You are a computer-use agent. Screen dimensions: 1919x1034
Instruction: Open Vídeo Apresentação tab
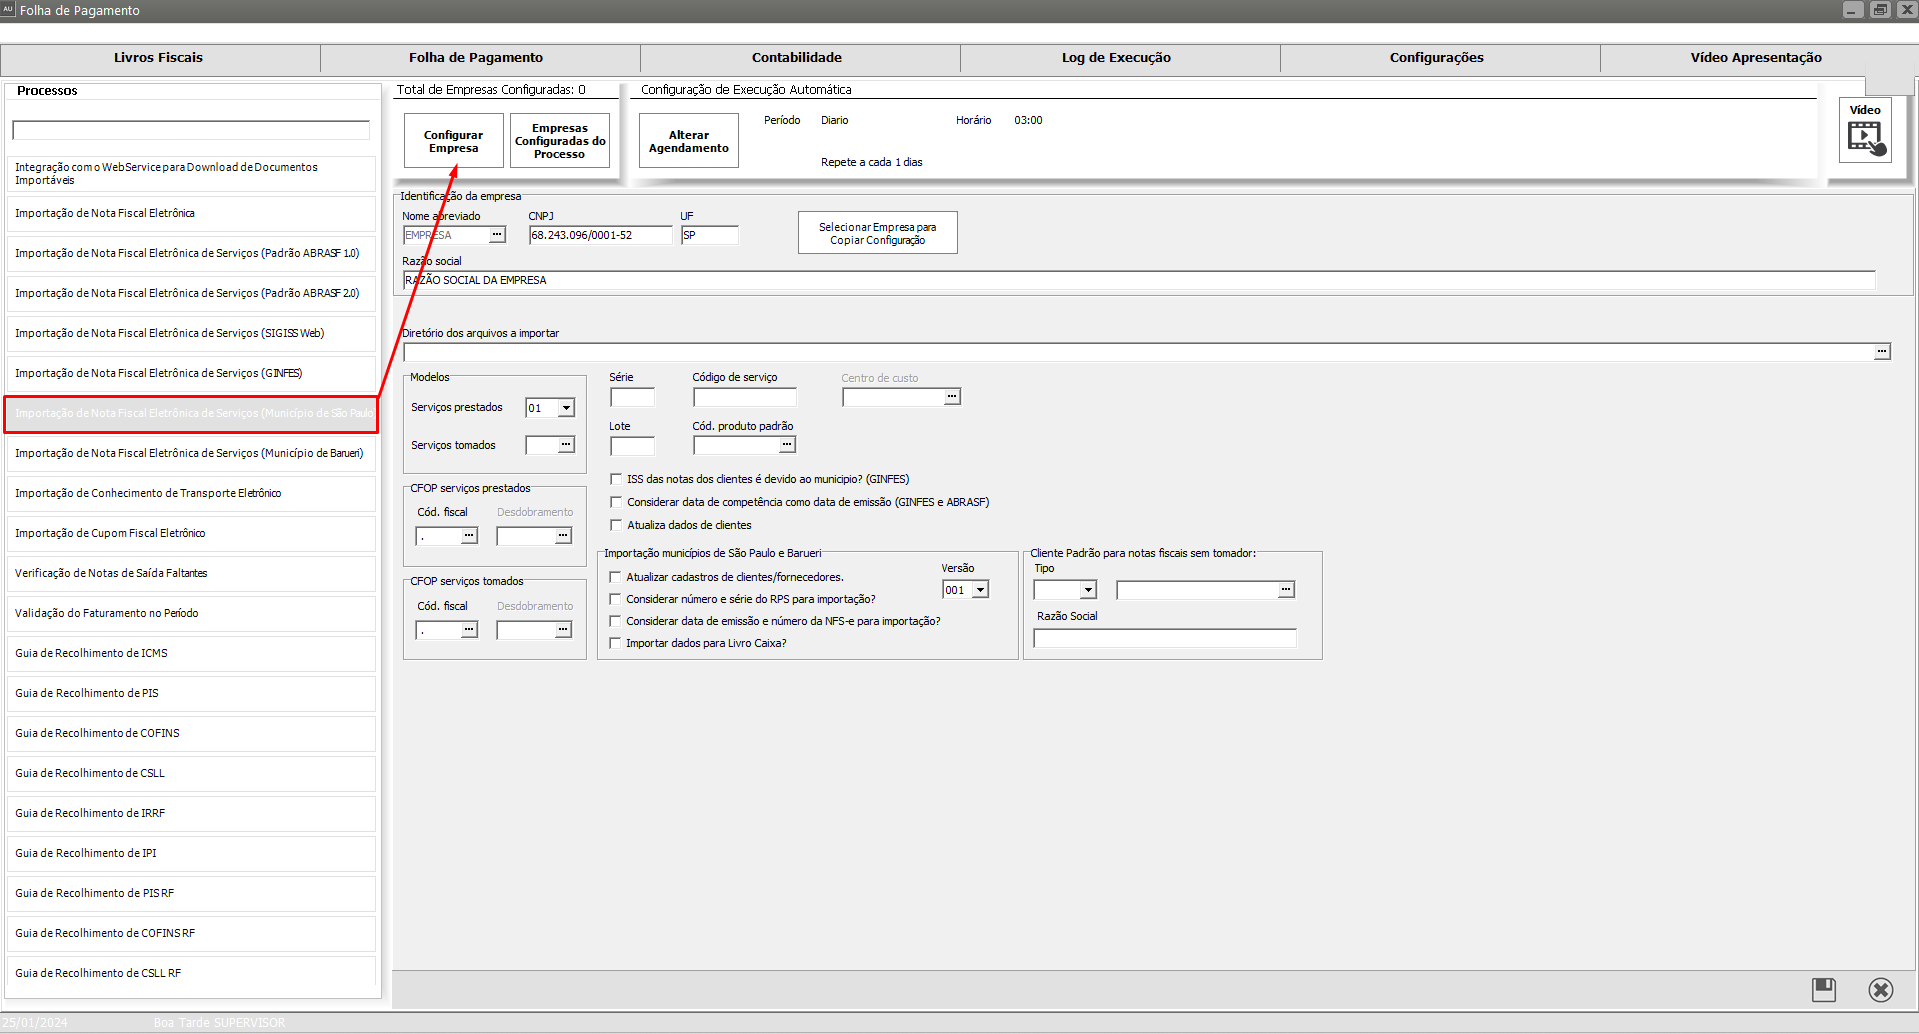[x=1757, y=58]
